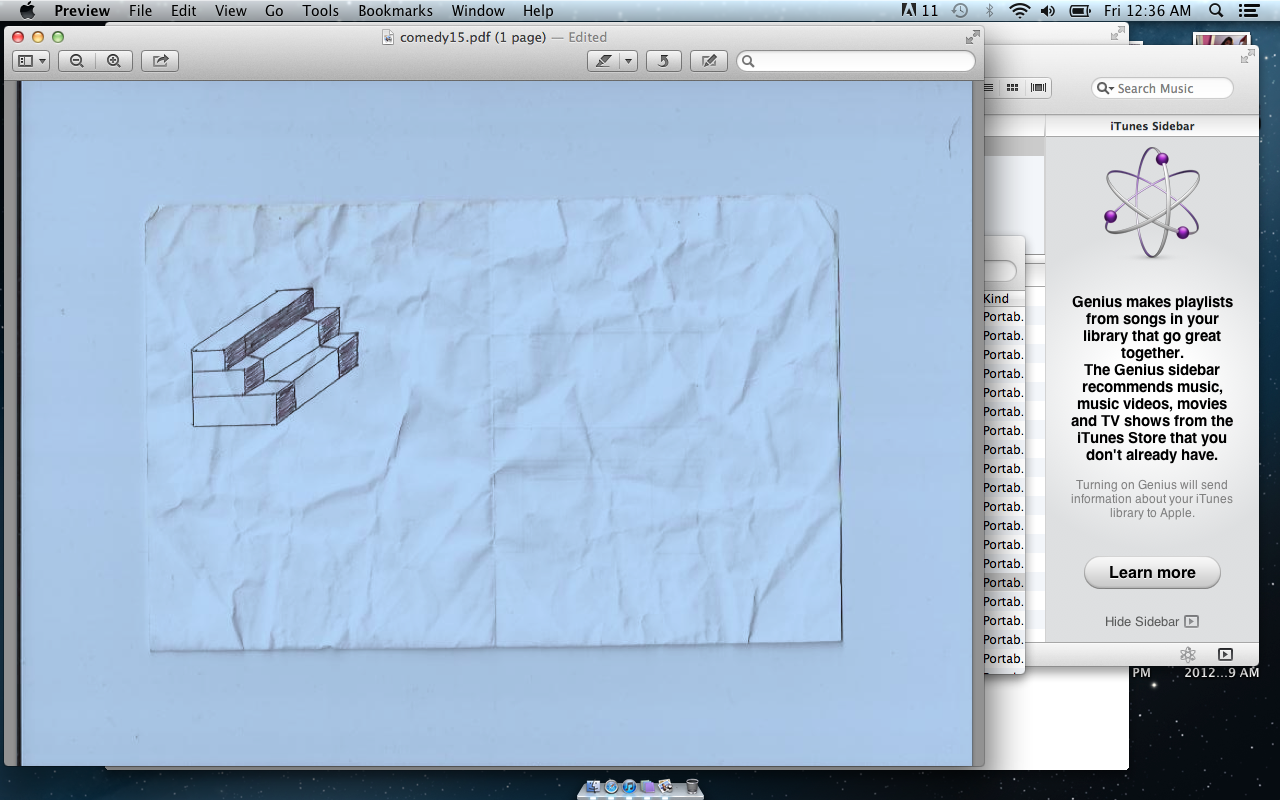Open the Wi-Fi status menu
1280x800 pixels.
click(1019, 11)
